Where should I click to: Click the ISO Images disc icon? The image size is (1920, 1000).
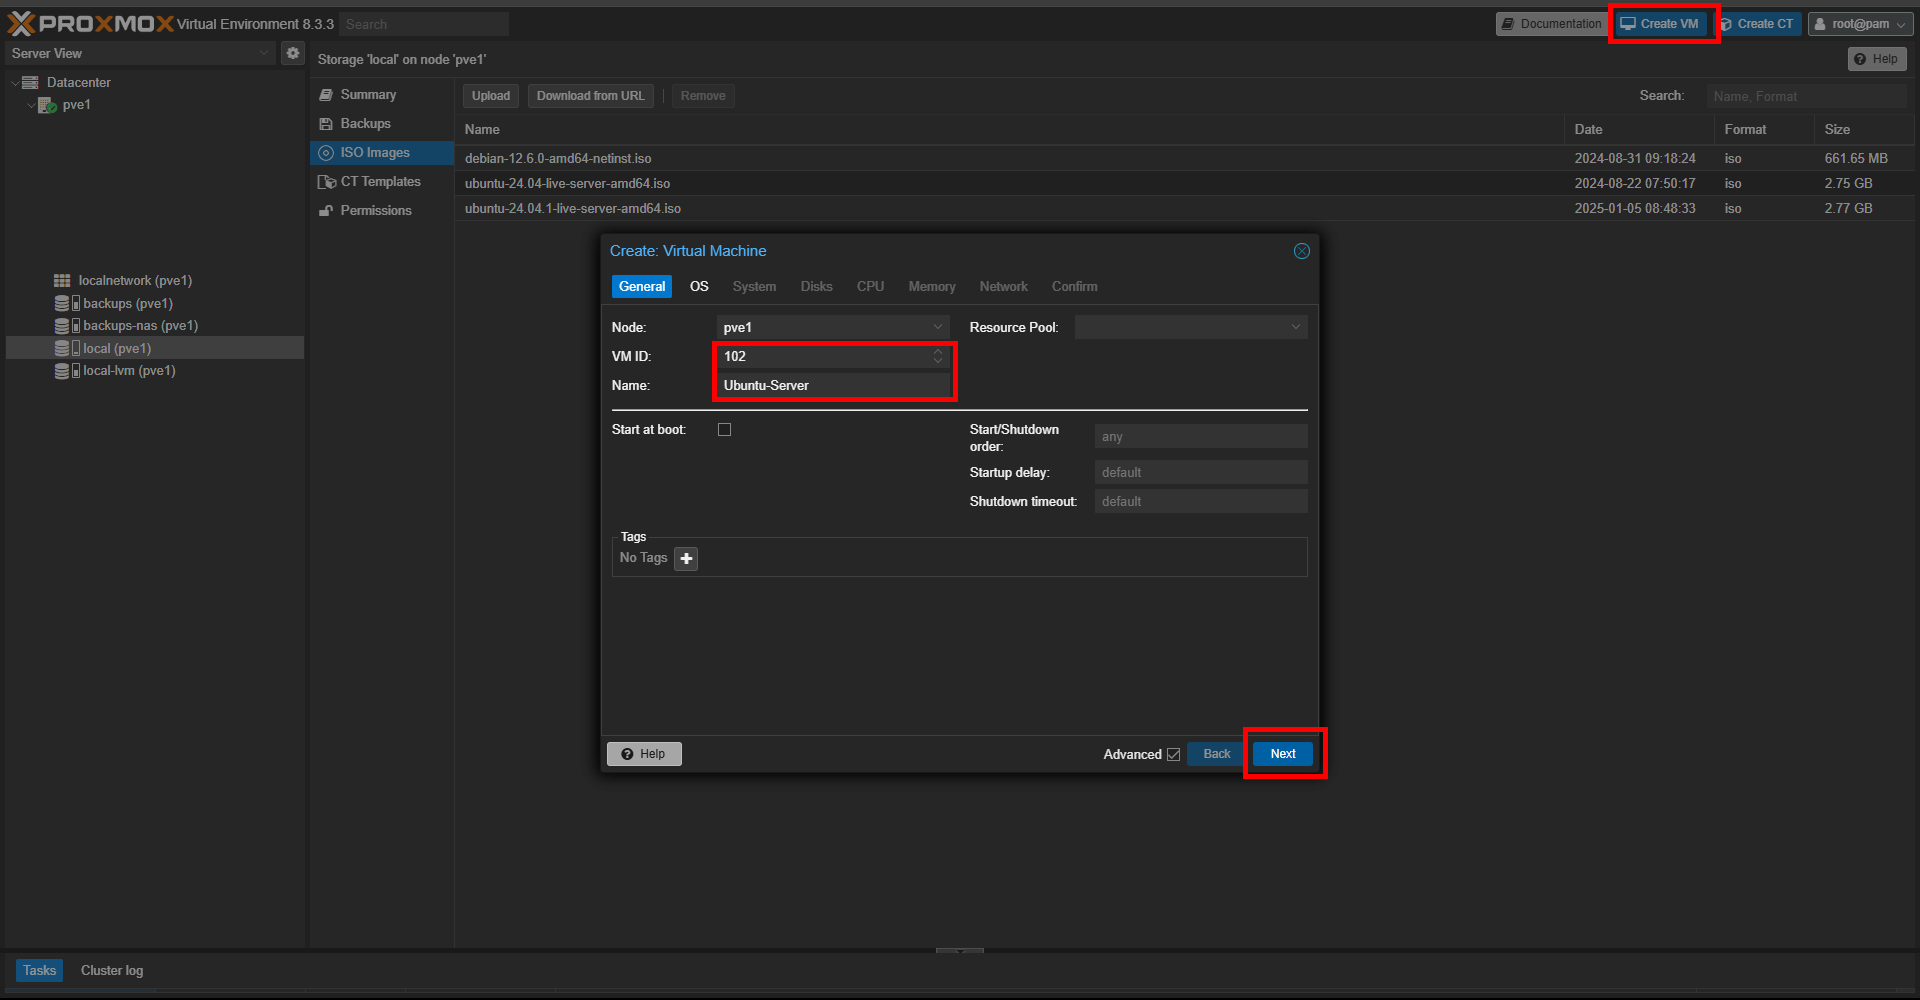click(x=326, y=153)
